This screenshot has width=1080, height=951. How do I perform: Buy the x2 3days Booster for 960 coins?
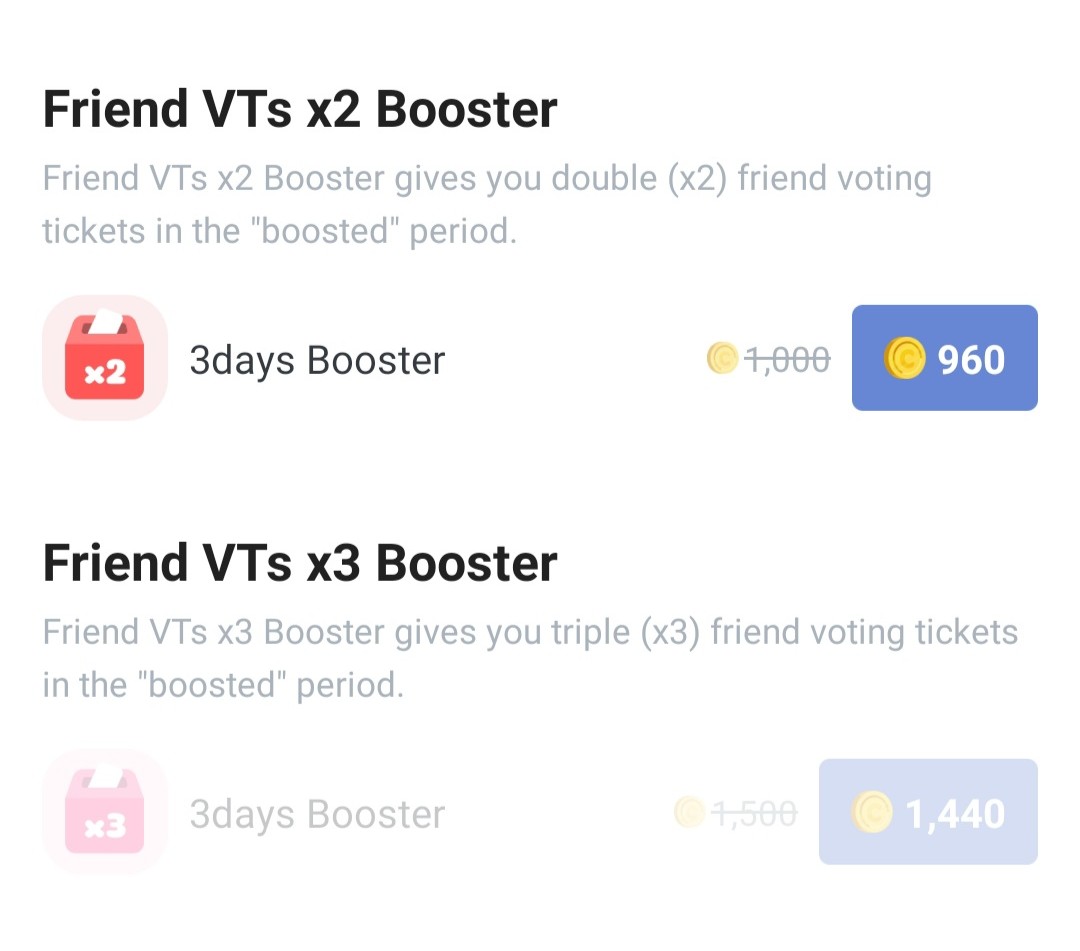tap(944, 358)
